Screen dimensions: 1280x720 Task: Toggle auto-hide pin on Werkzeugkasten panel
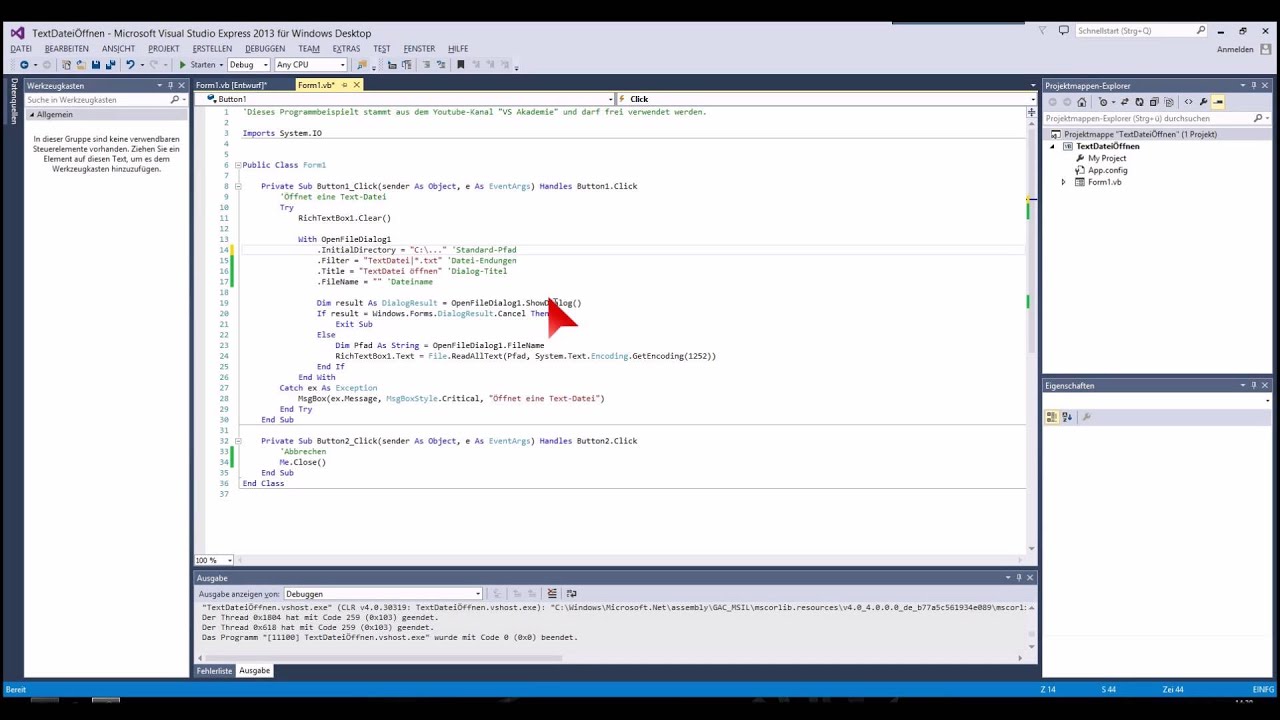tap(170, 86)
